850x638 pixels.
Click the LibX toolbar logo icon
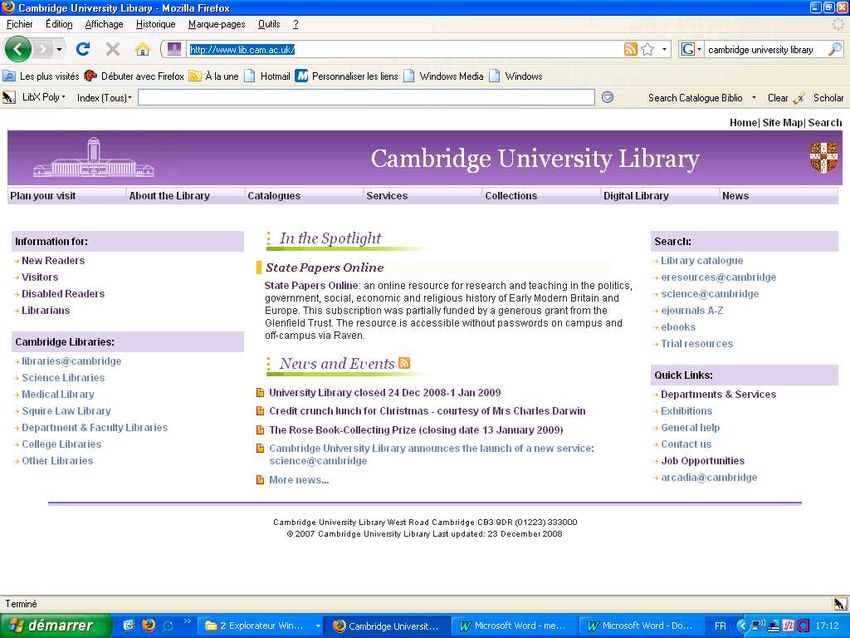[9, 98]
